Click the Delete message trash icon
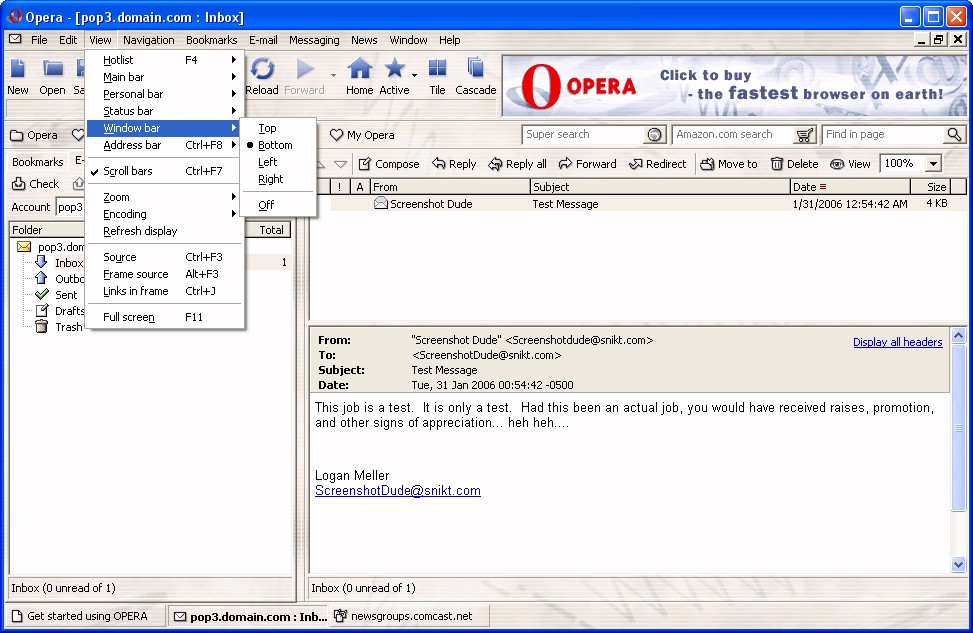 777,164
